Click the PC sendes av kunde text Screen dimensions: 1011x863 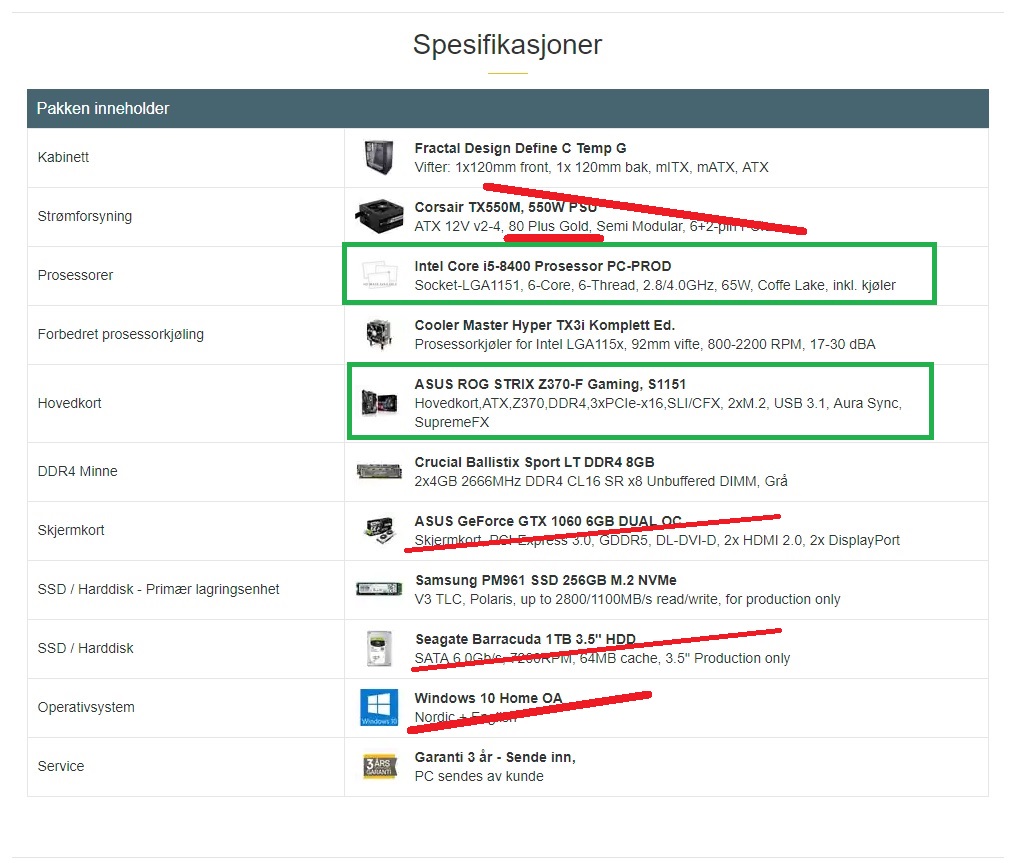(479, 777)
